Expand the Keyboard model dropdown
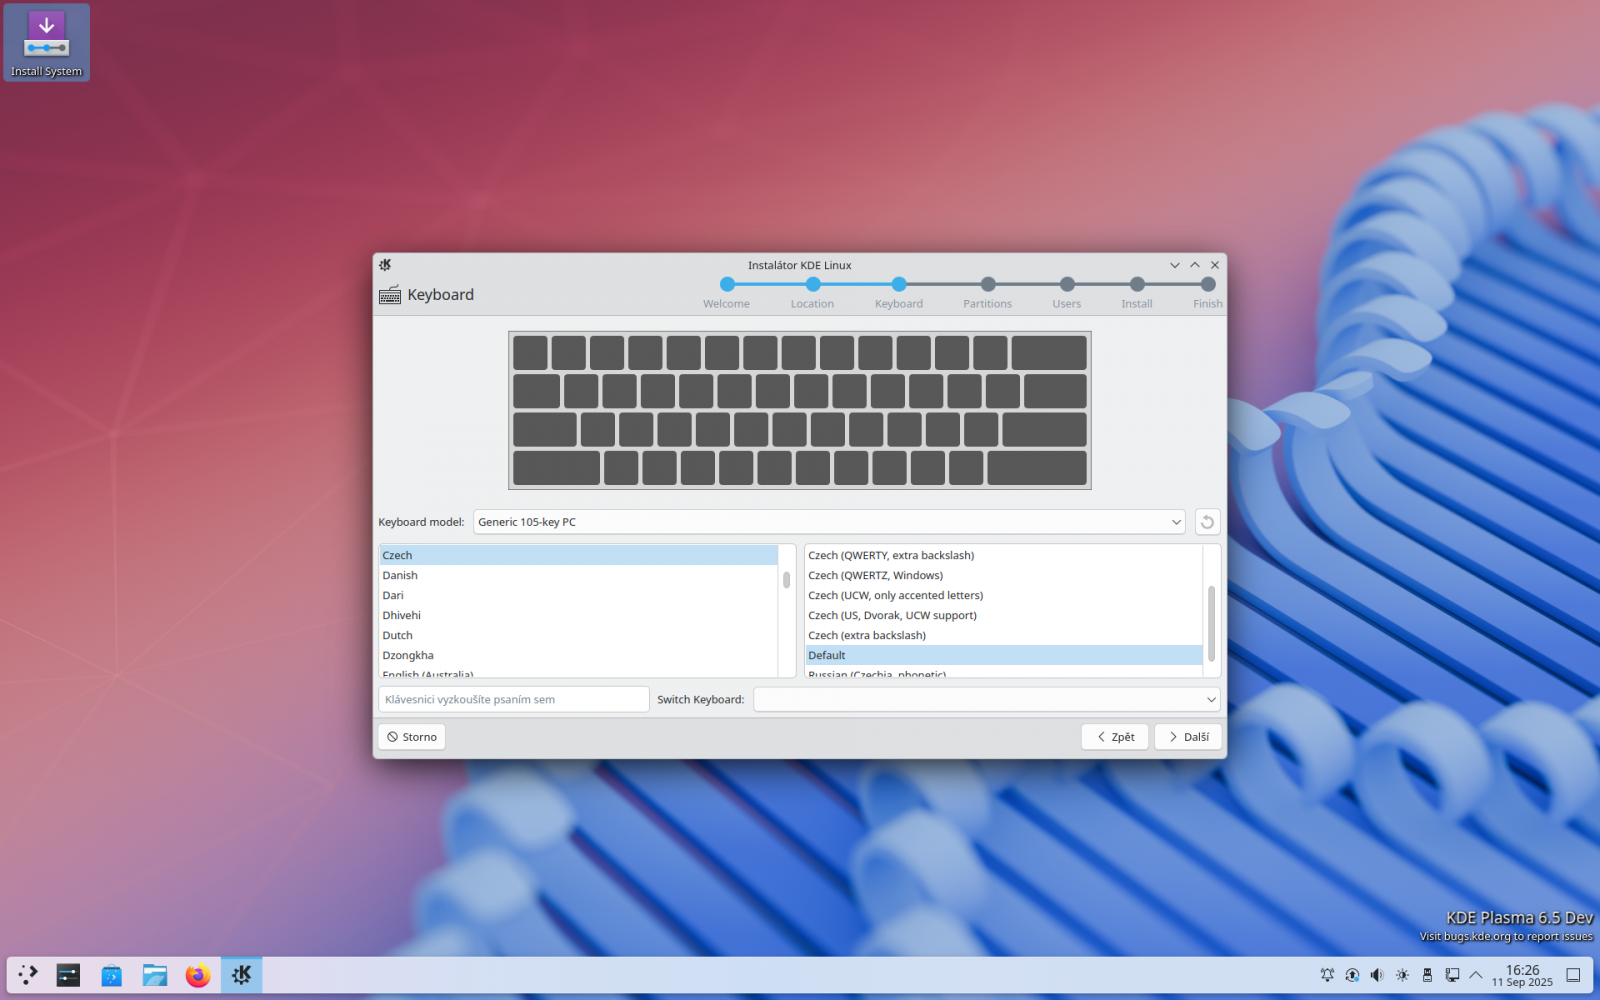This screenshot has width=1600, height=1000. [x=829, y=522]
